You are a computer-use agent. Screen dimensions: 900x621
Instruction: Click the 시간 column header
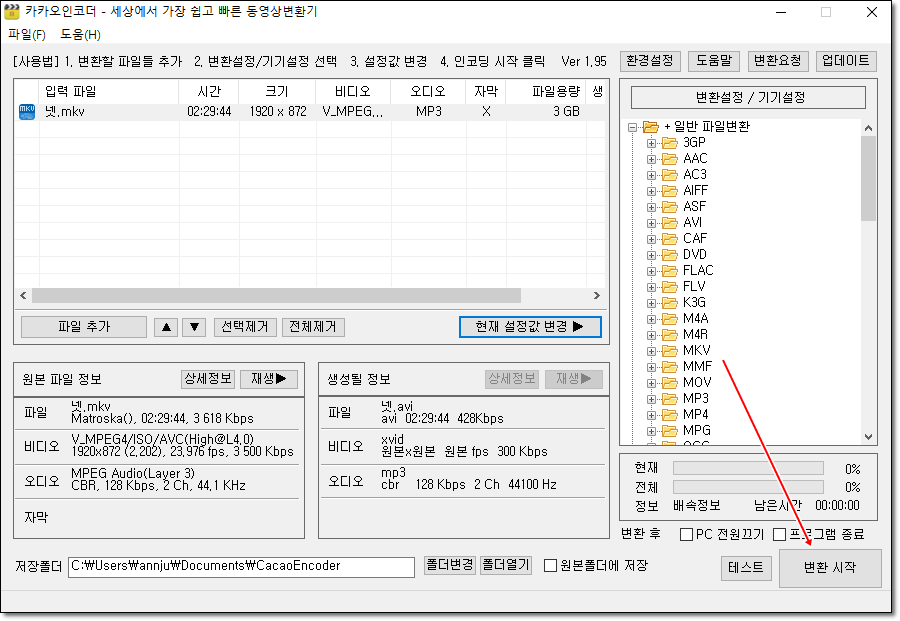(209, 92)
